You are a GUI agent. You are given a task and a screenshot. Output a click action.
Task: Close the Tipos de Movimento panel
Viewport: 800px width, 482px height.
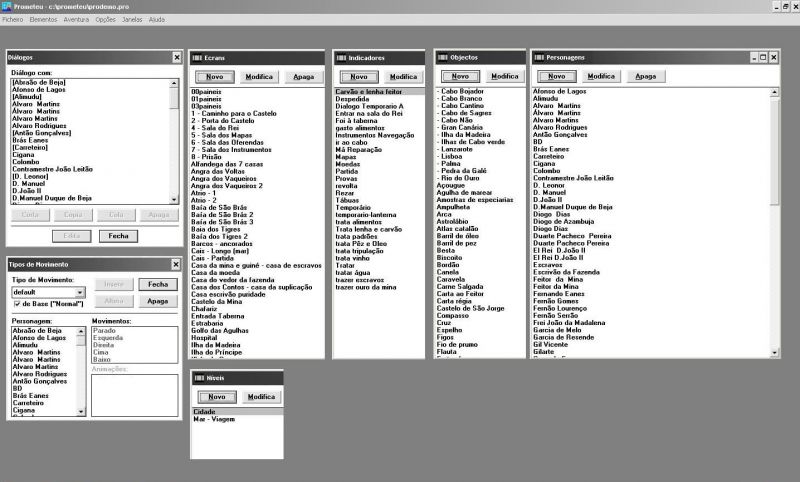click(x=177, y=264)
